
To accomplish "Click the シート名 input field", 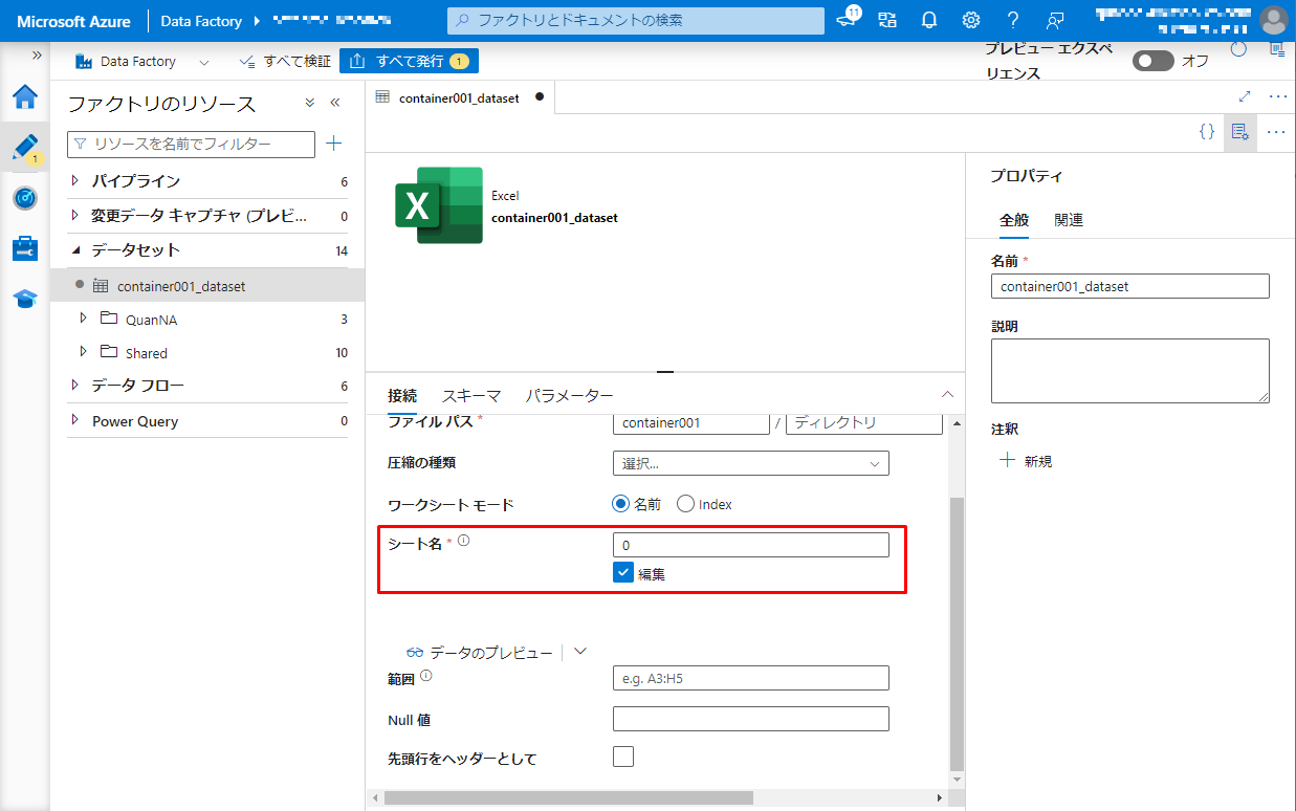I will point(750,545).
